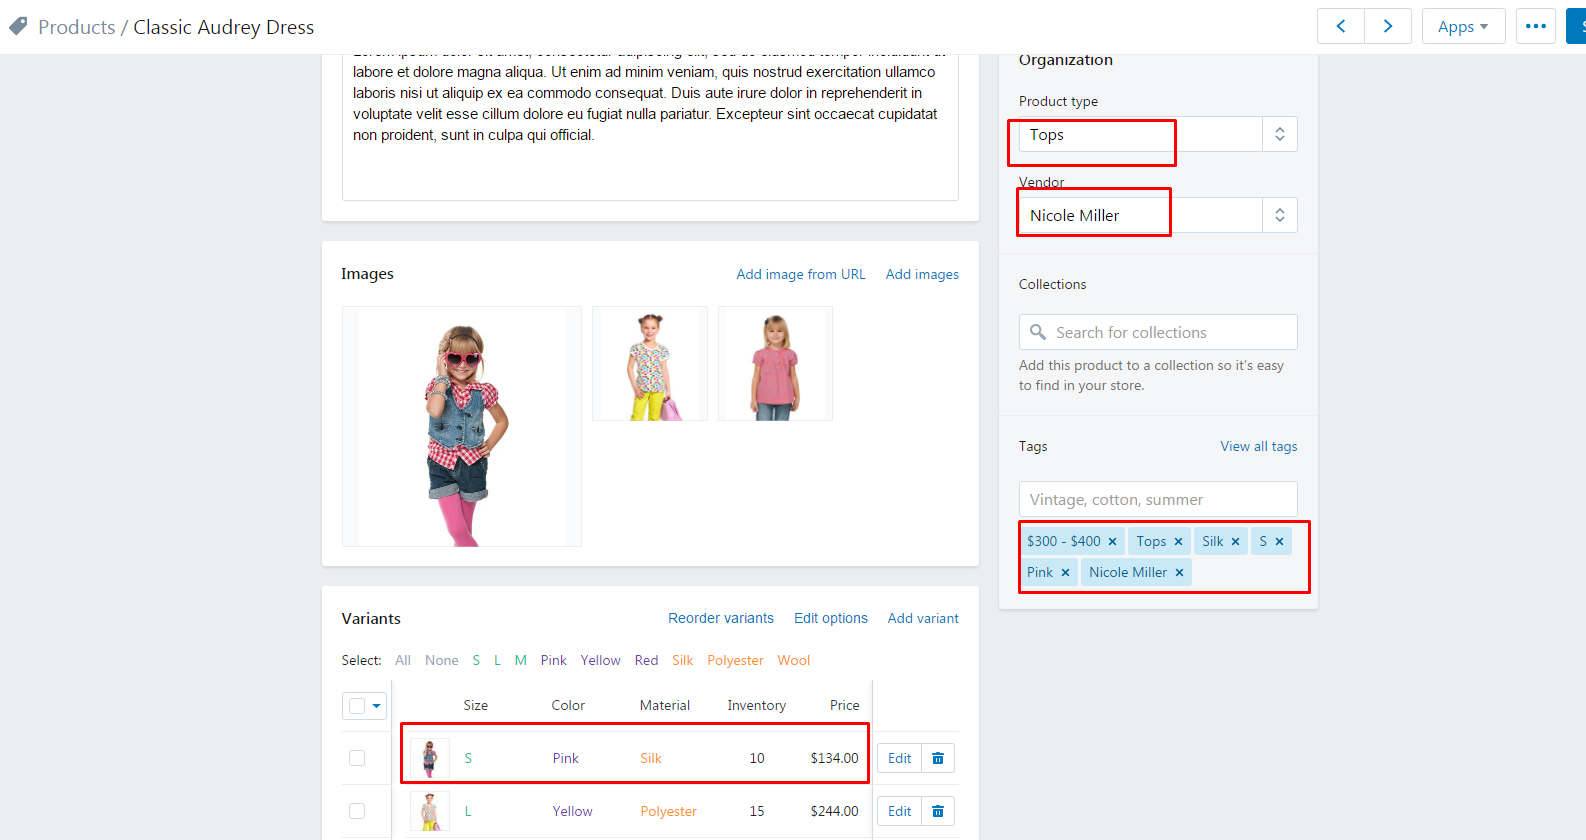Select Wool variants filter

pyautogui.click(x=794, y=660)
